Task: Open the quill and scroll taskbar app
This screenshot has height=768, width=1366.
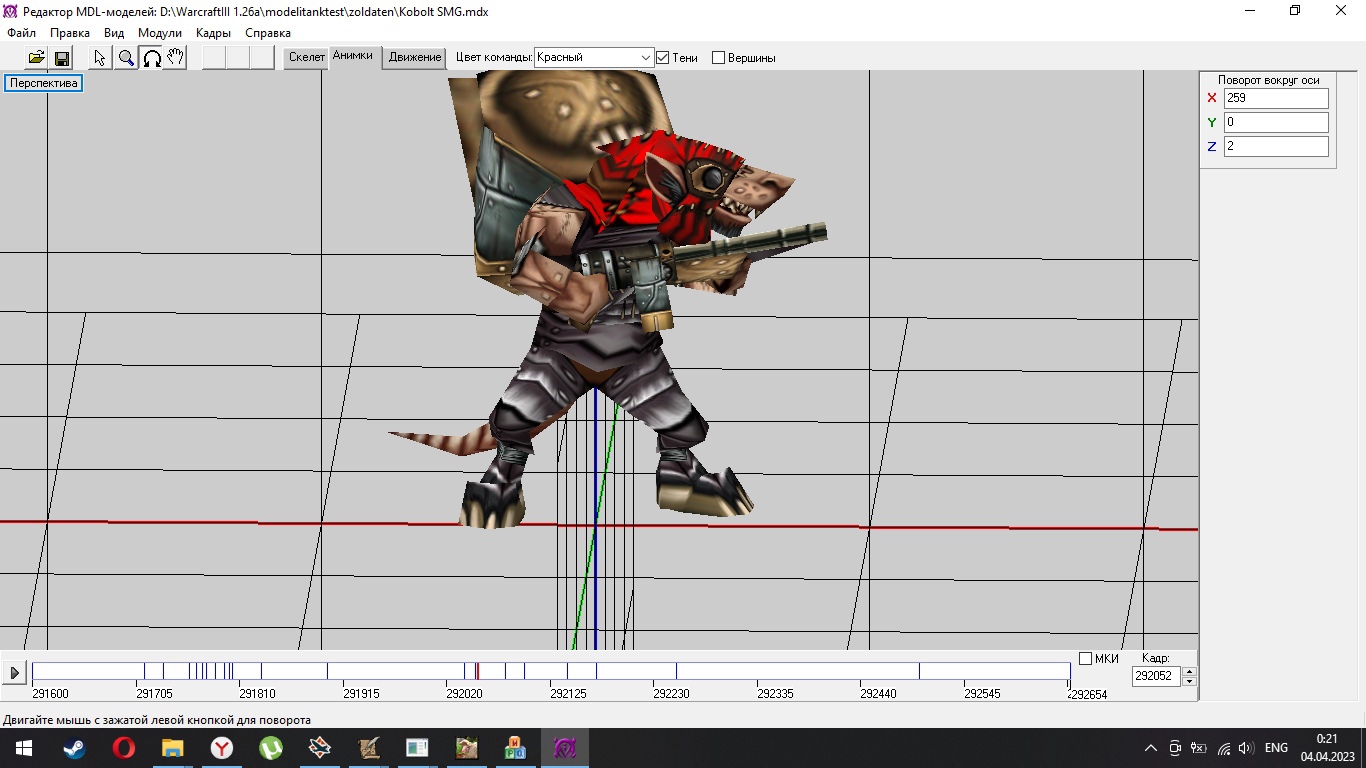Action: [x=369, y=748]
